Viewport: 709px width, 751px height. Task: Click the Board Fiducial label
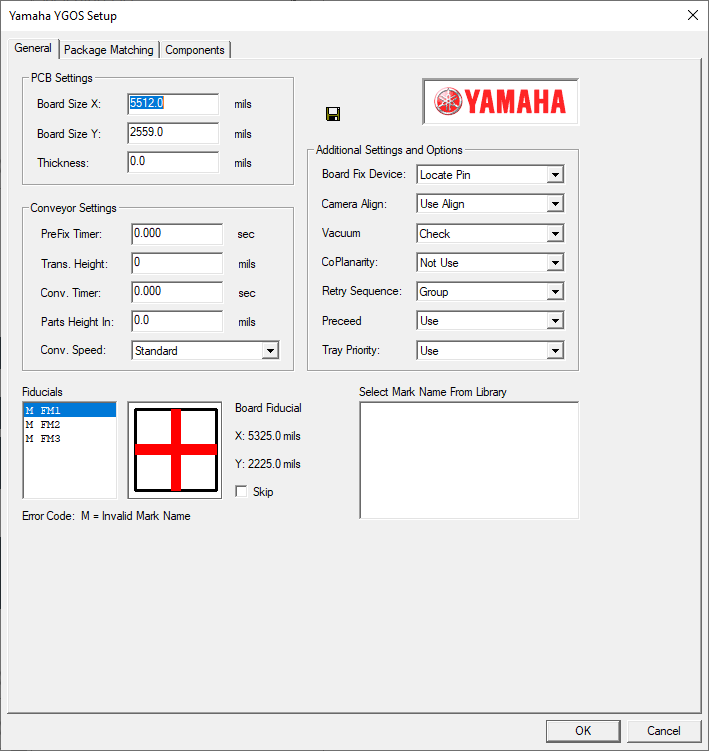268,408
